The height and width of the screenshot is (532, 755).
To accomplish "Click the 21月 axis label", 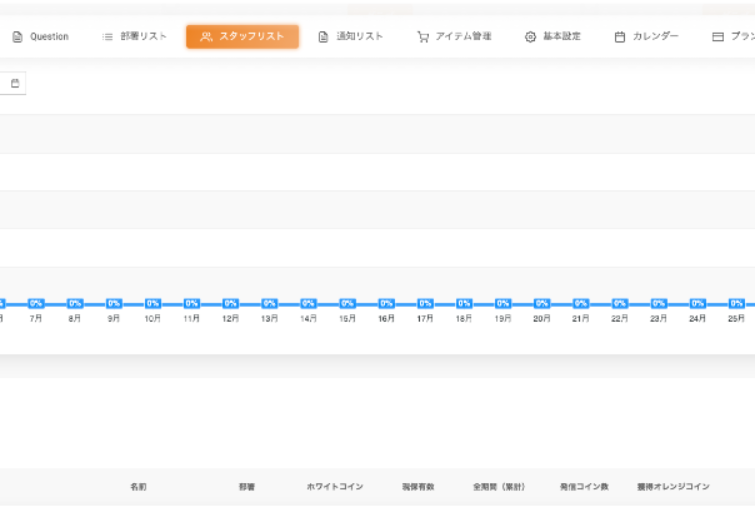I will (581, 319).
